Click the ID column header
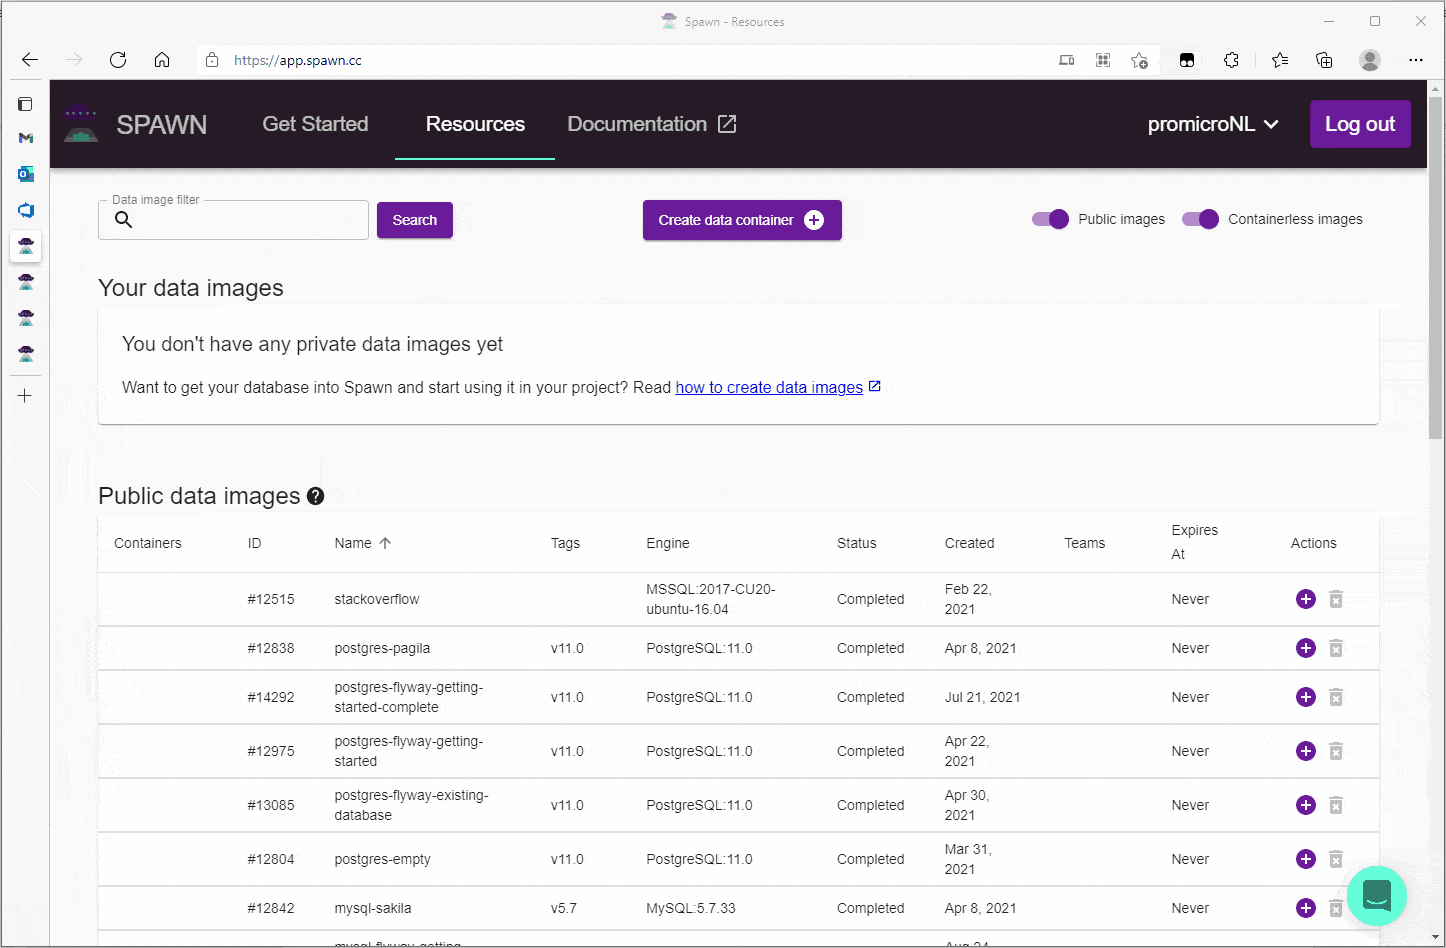This screenshot has height=948, width=1446. click(x=255, y=543)
